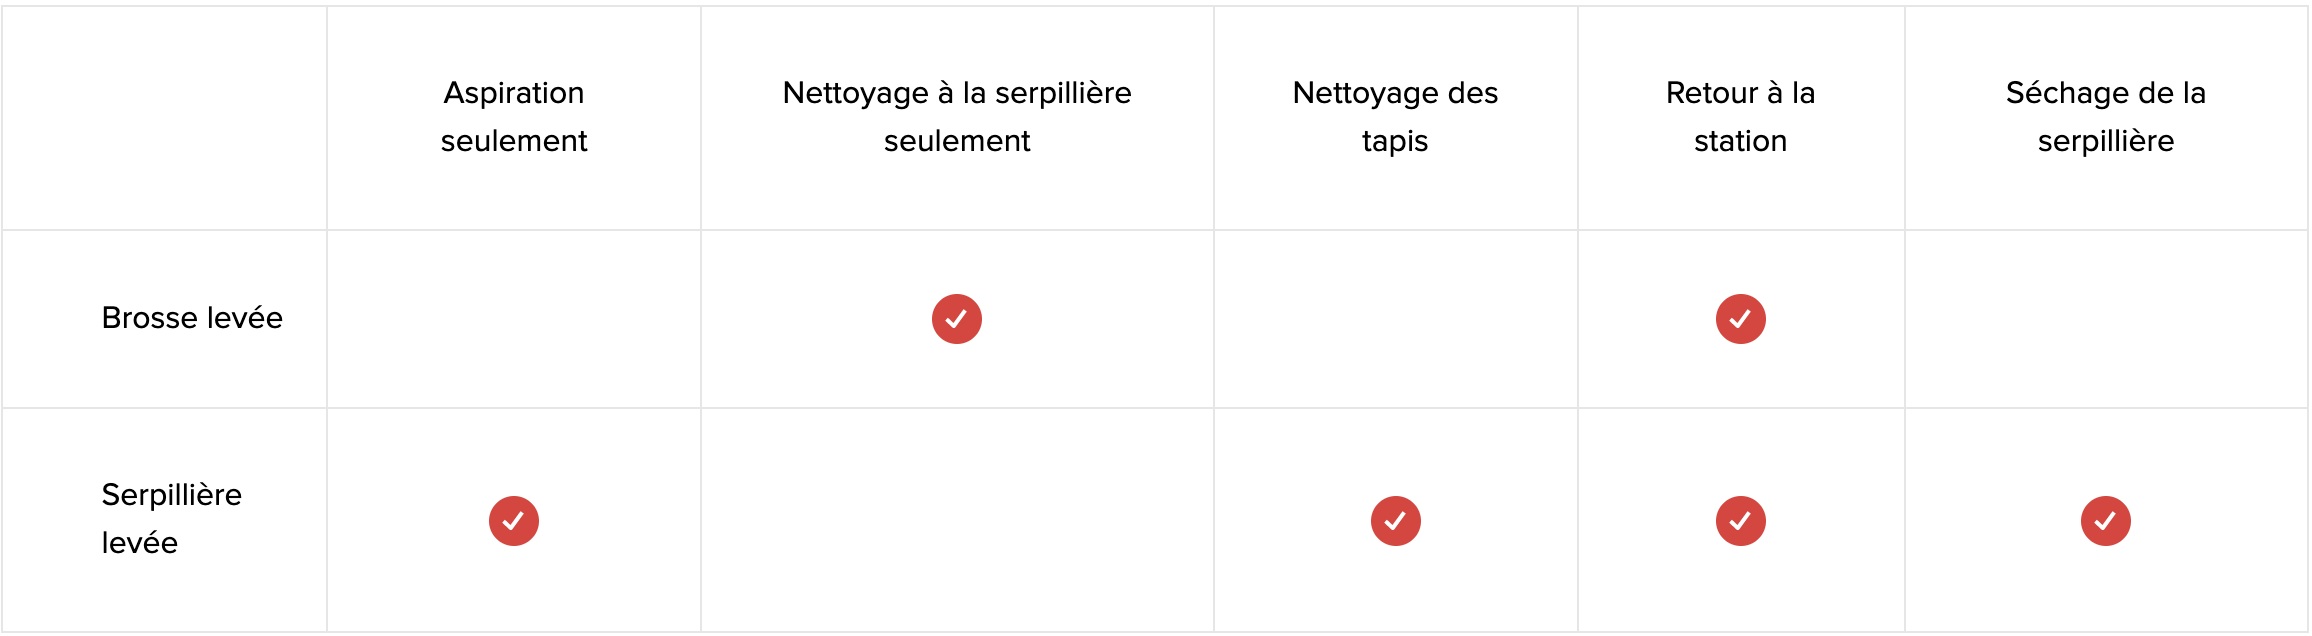Click the Serpillière levée row label
Screen dimensions: 2312x636
(x=171, y=519)
